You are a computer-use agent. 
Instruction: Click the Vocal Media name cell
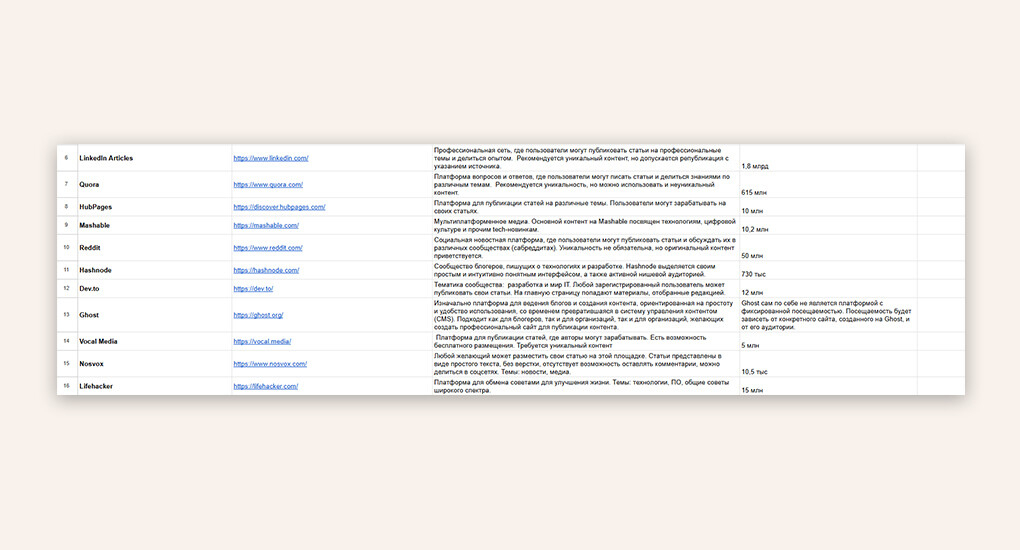click(154, 341)
